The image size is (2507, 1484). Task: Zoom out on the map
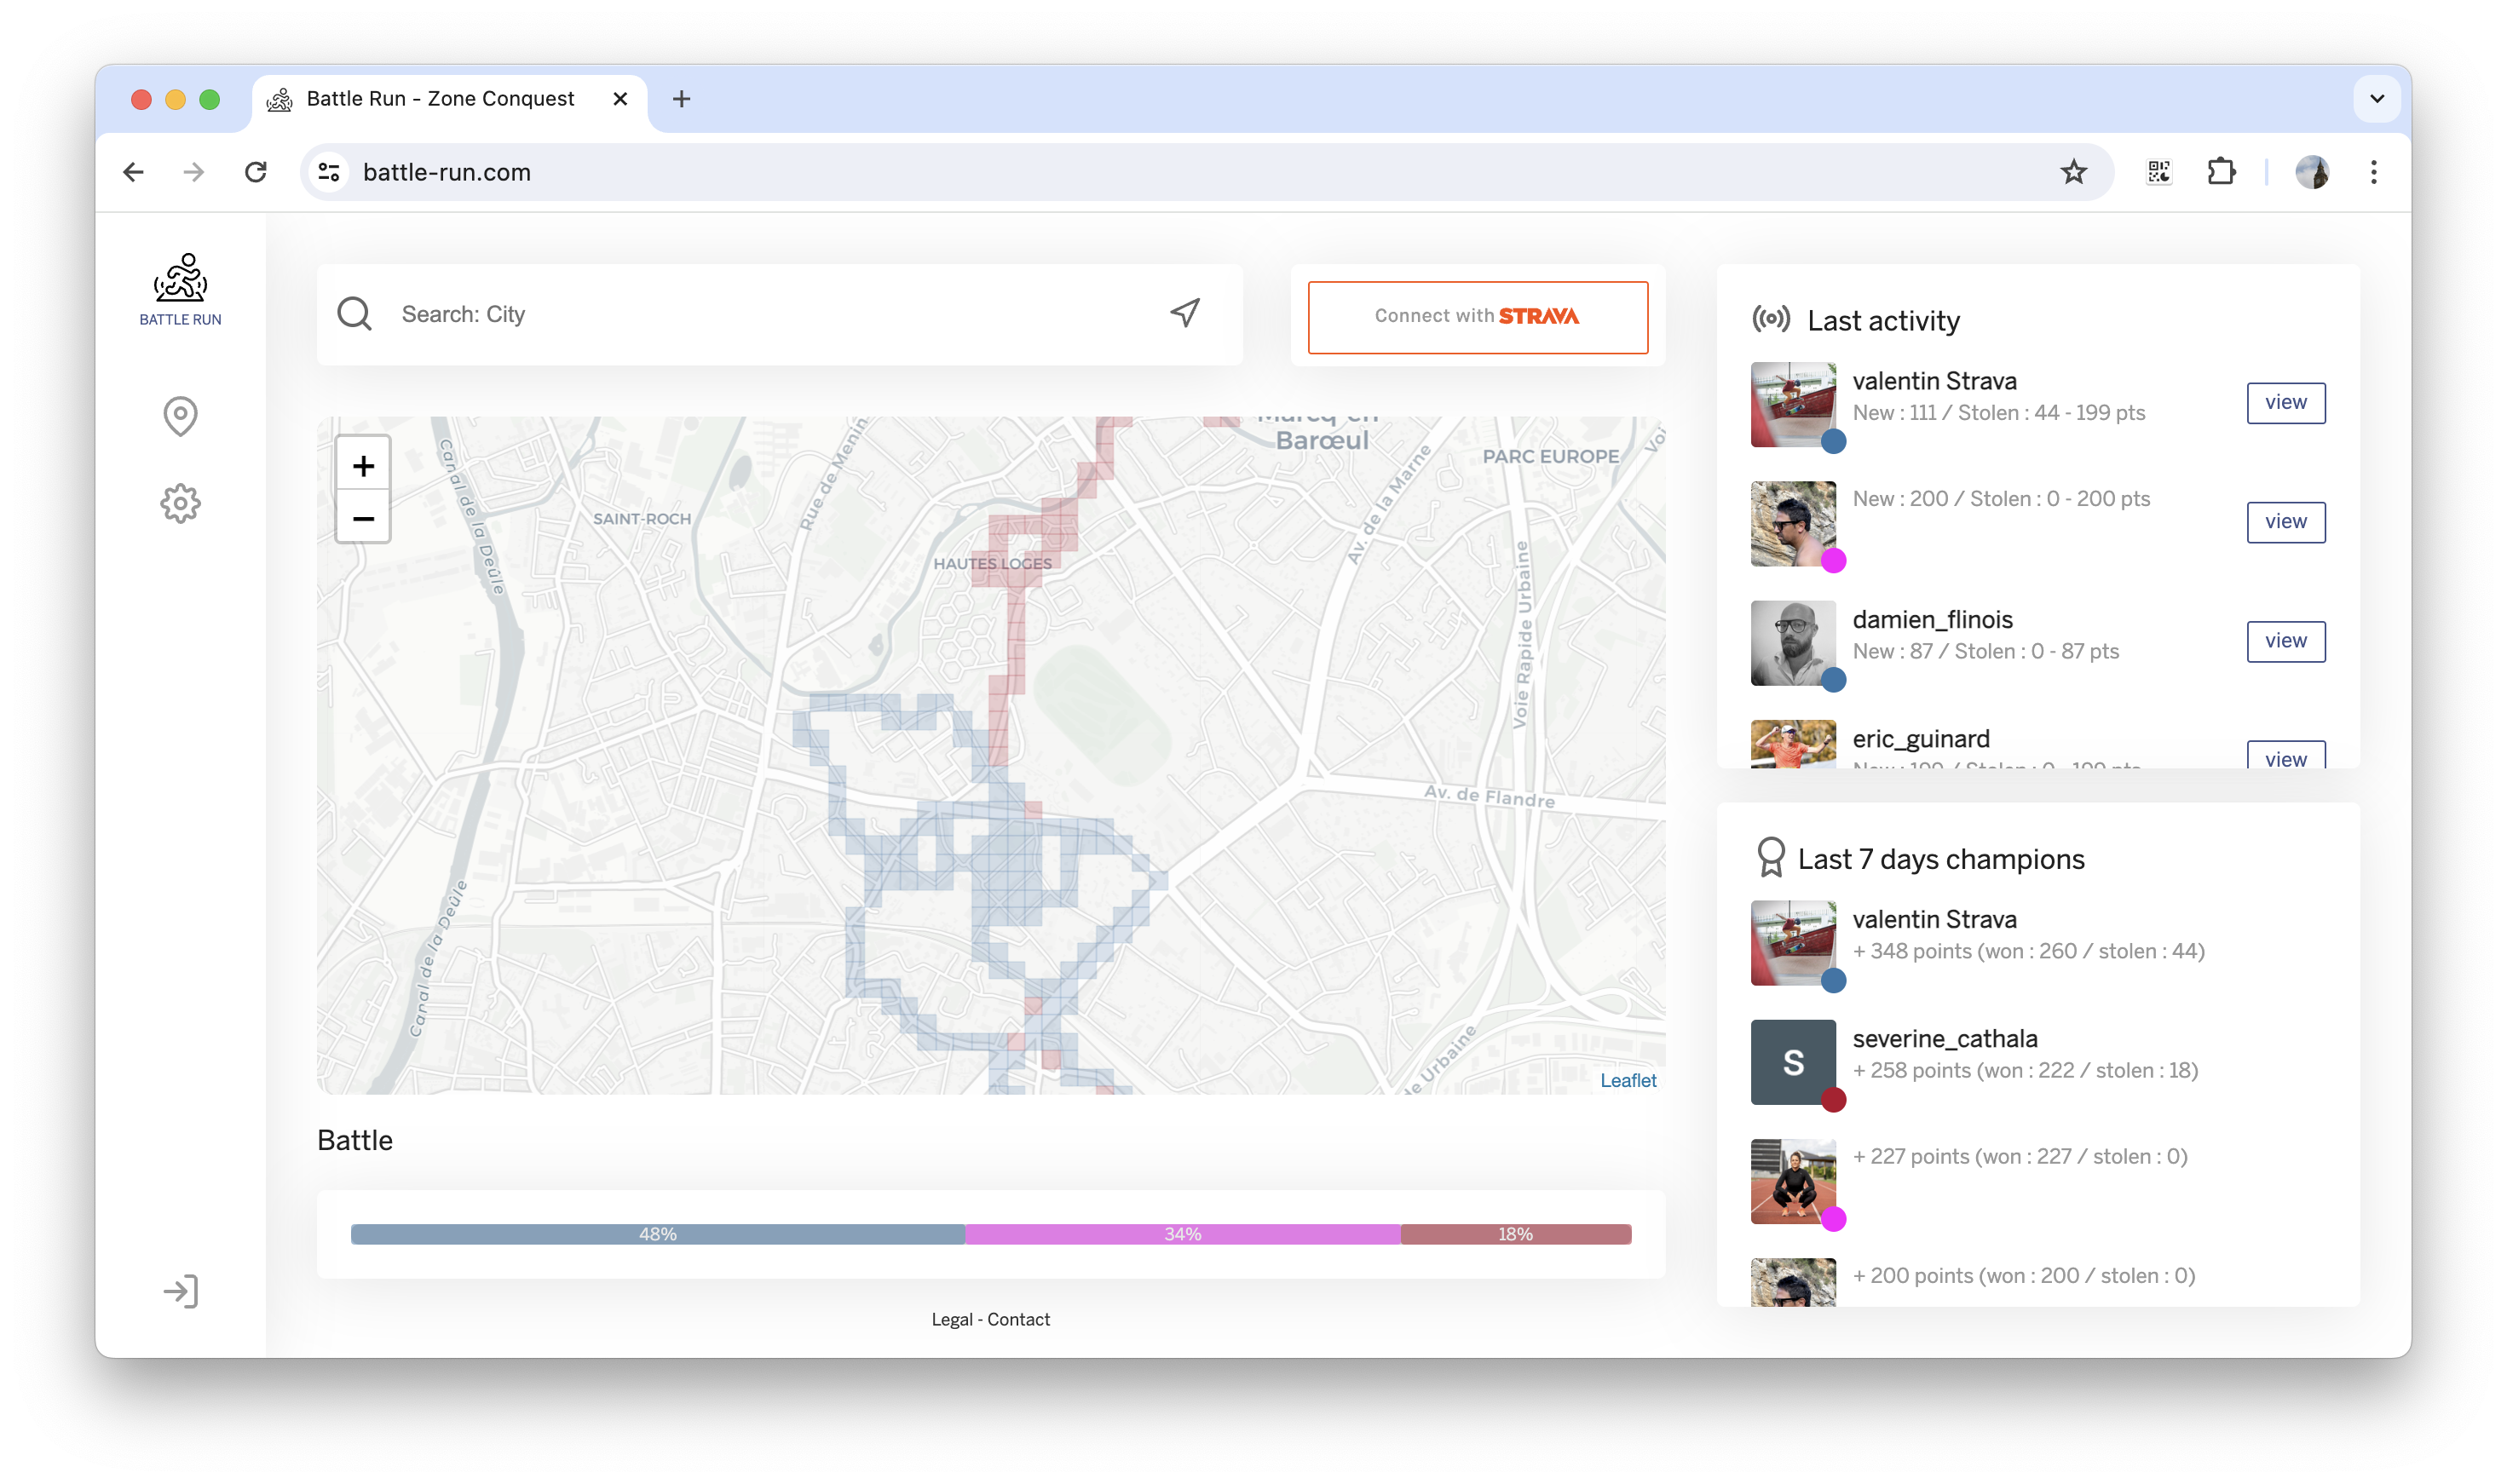pyautogui.click(x=363, y=518)
